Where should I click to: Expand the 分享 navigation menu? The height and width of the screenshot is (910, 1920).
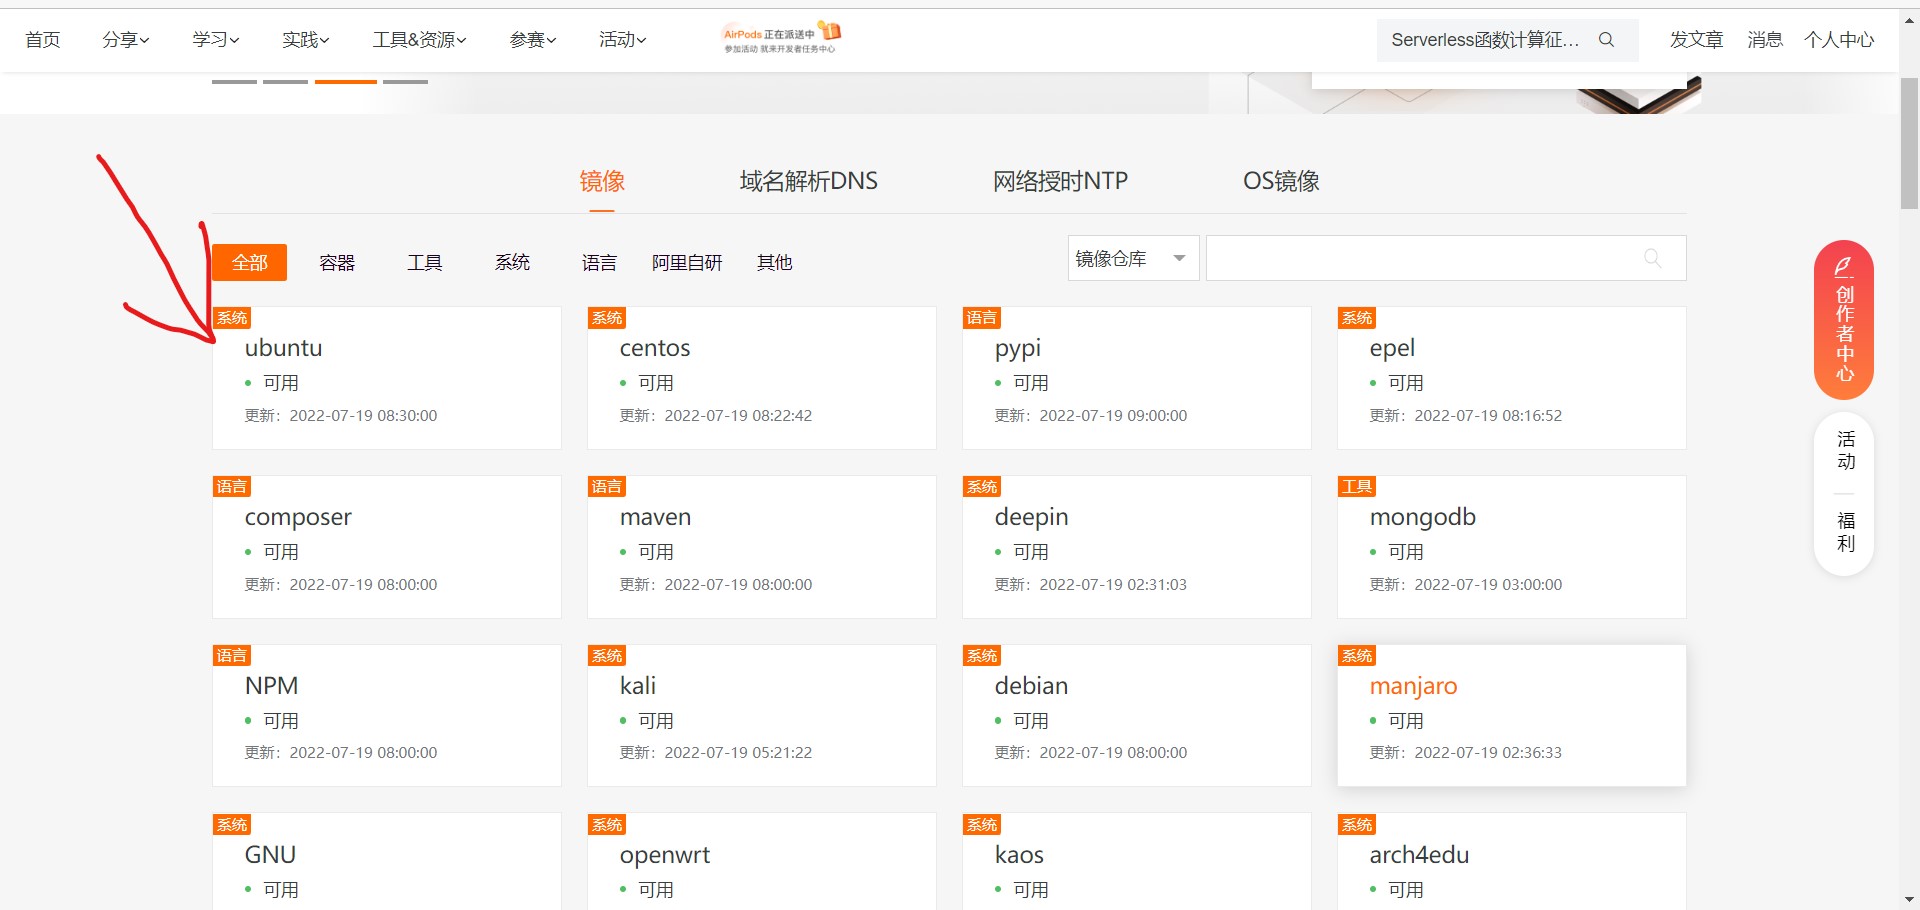click(126, 40)
